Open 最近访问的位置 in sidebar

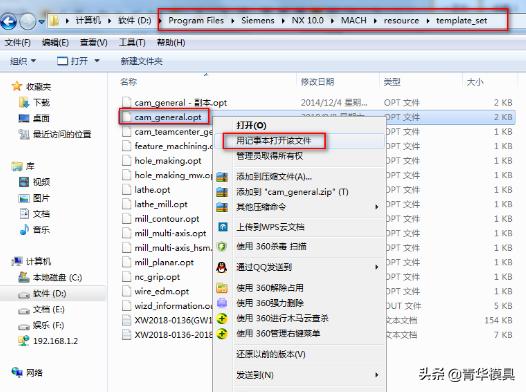[55, 134]
